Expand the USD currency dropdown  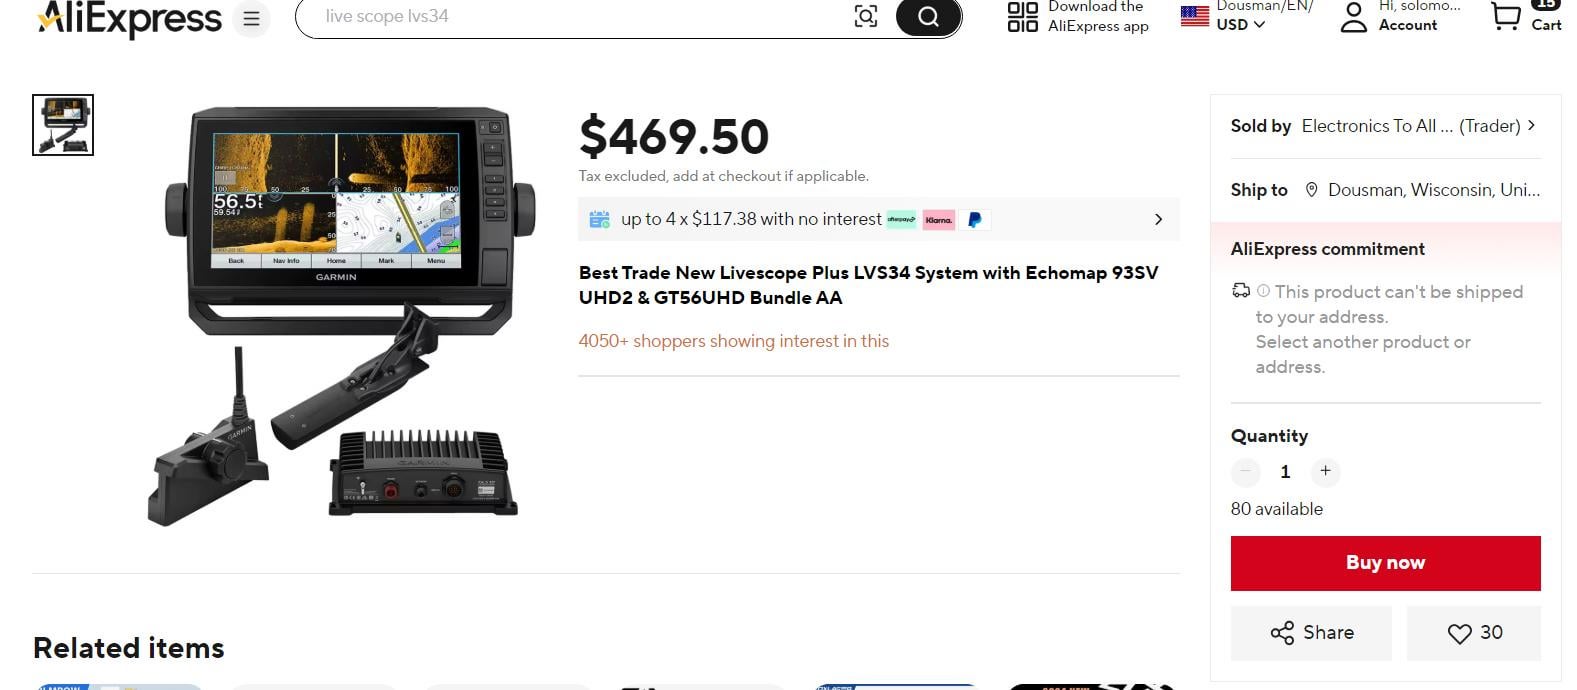tap(1240, 25)
